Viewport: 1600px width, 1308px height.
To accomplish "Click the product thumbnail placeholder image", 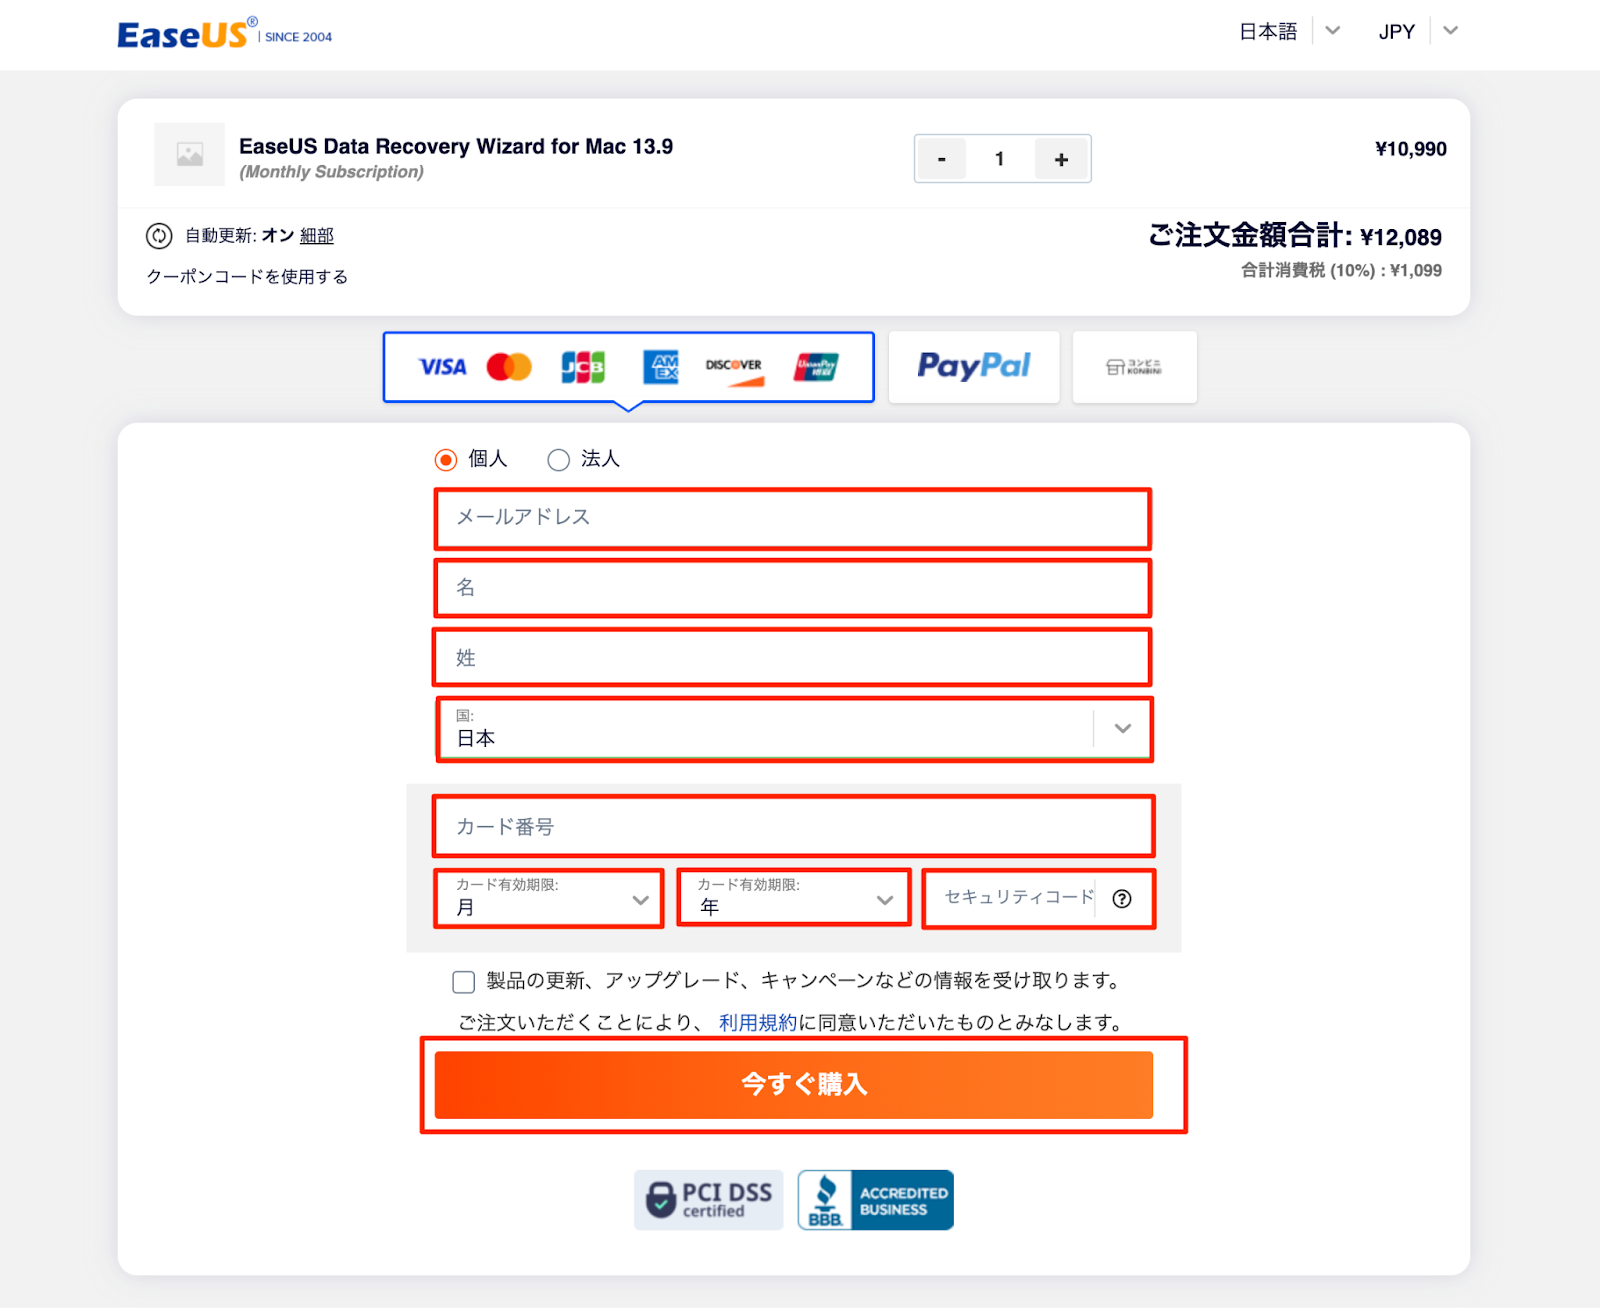I will click(x=189, y=154).
